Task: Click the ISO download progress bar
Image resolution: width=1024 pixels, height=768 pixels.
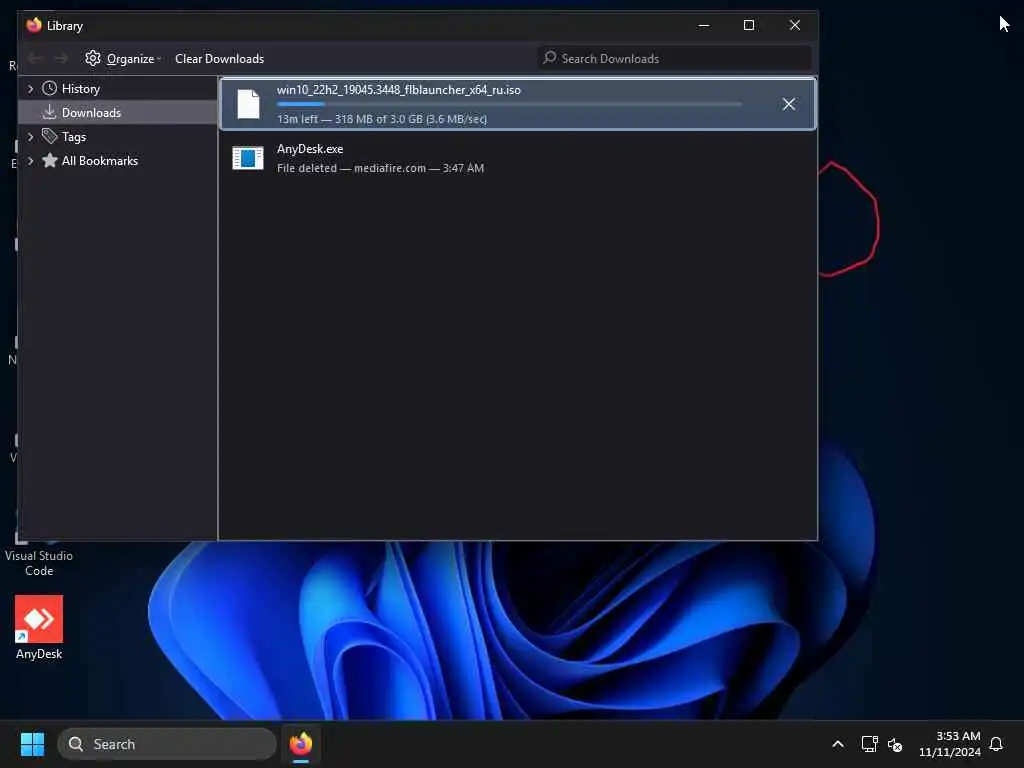Action: (509, 104)
